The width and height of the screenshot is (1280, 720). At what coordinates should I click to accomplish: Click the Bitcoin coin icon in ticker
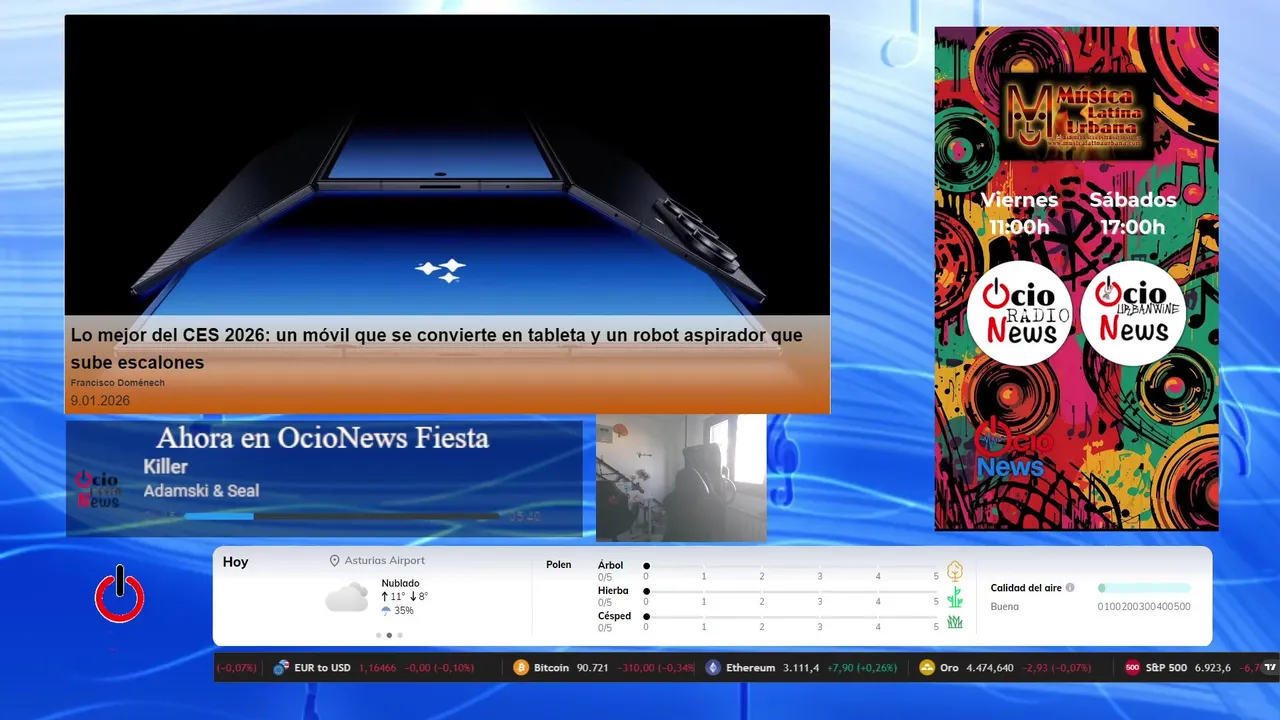coord(521,668)
